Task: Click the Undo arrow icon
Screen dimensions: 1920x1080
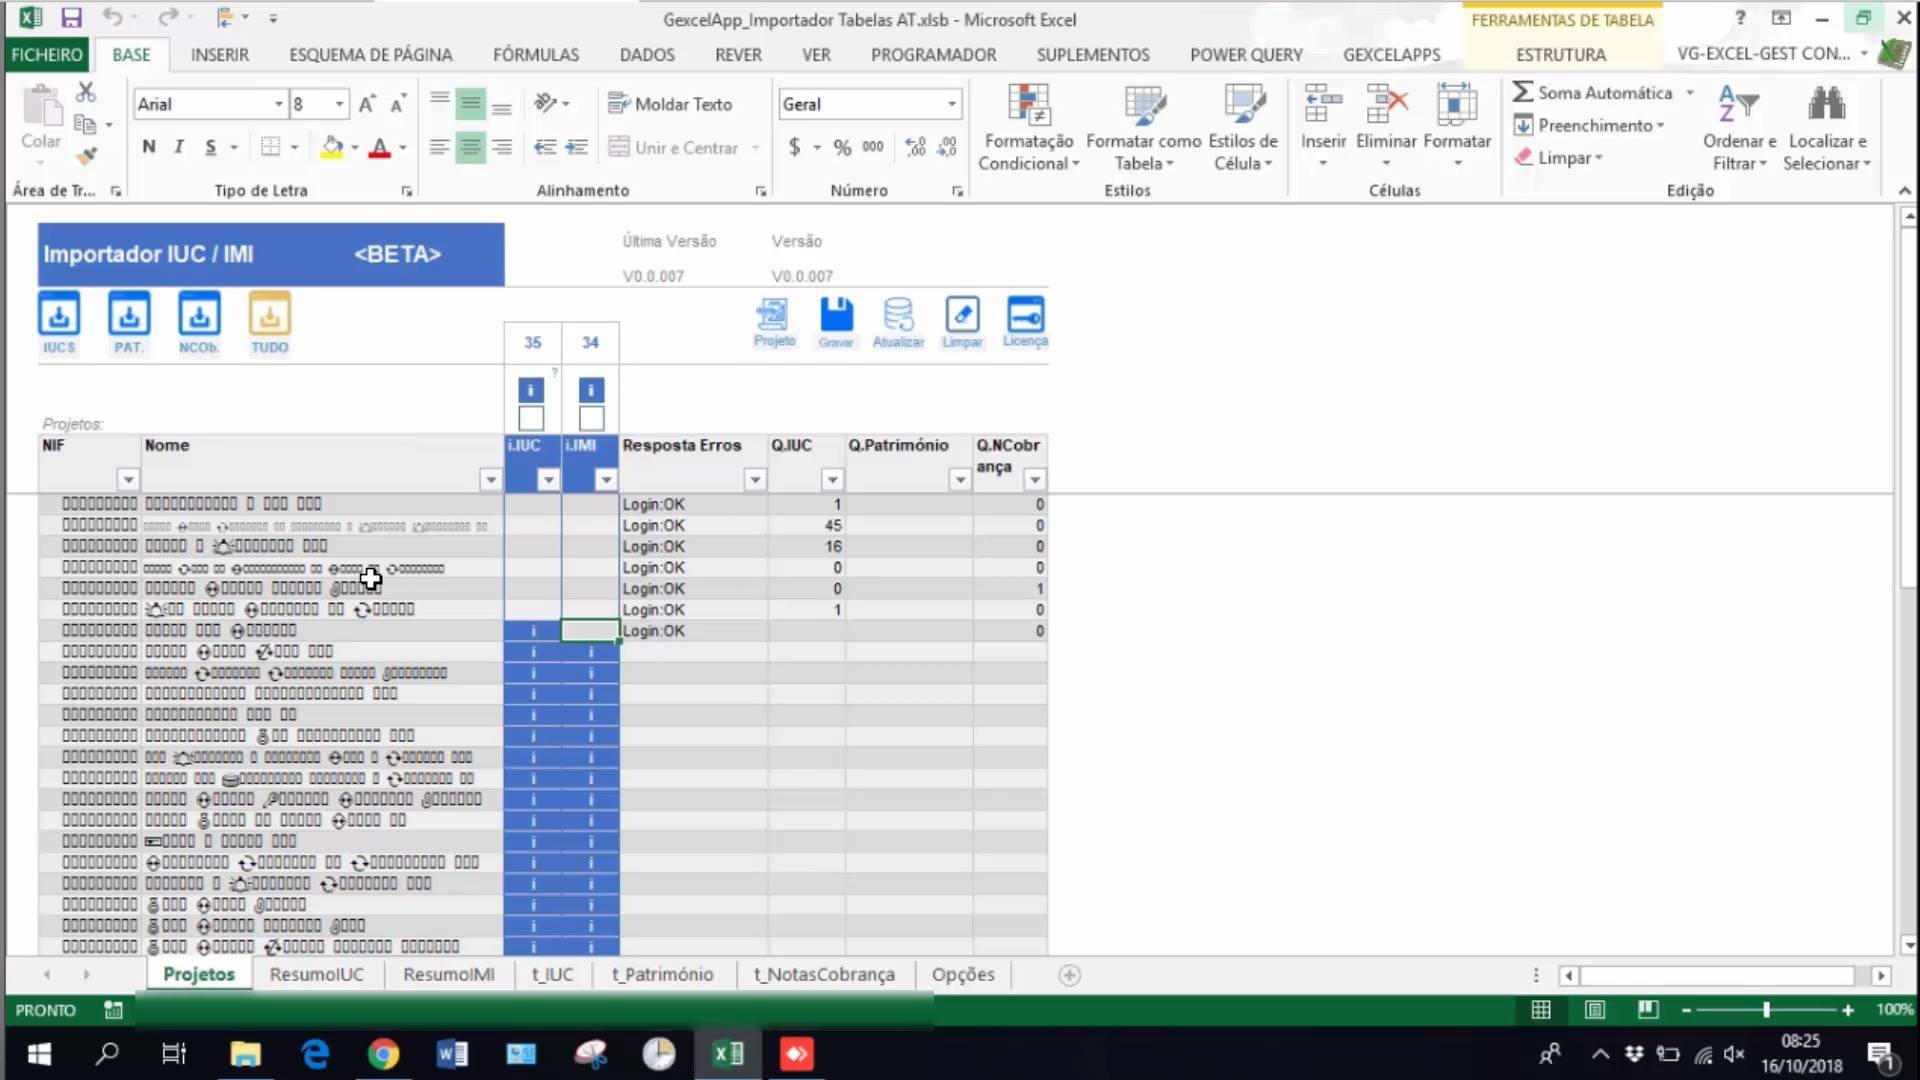Action: (x=112, y=18)
